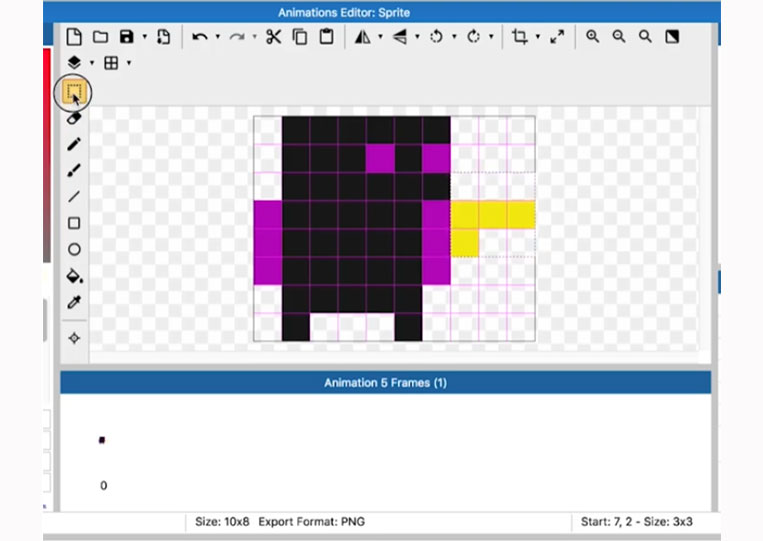The image size is (763, 541).
Task: Click the frame index label 0
Action: click(103, 486)
